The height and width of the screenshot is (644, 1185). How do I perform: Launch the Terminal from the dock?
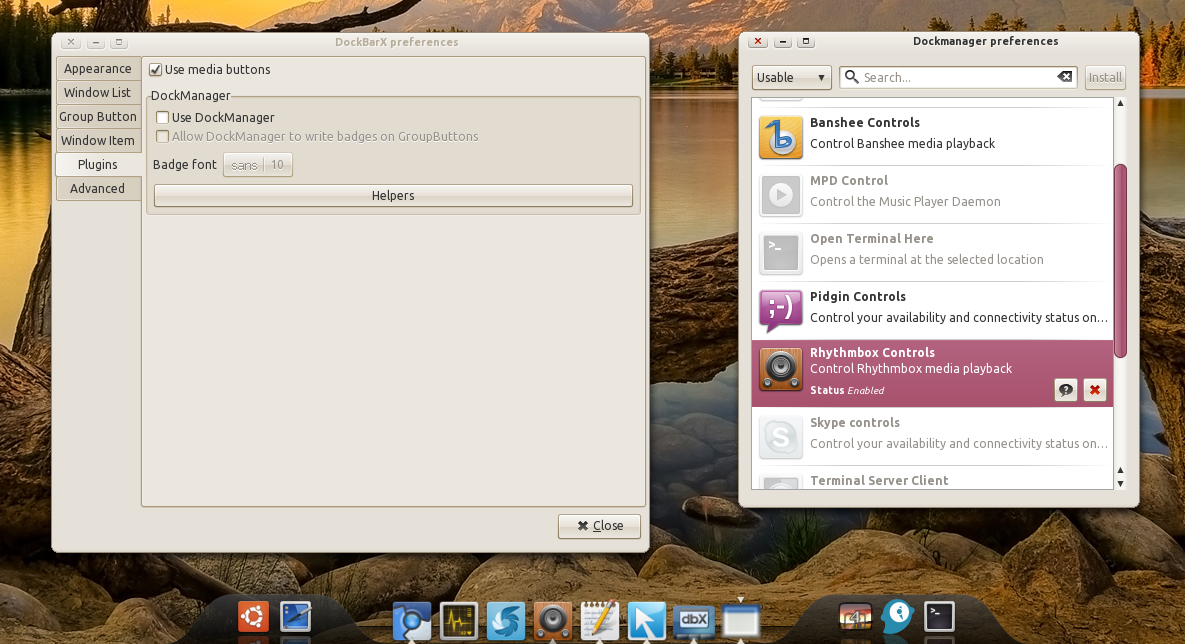tap(939, 617)
